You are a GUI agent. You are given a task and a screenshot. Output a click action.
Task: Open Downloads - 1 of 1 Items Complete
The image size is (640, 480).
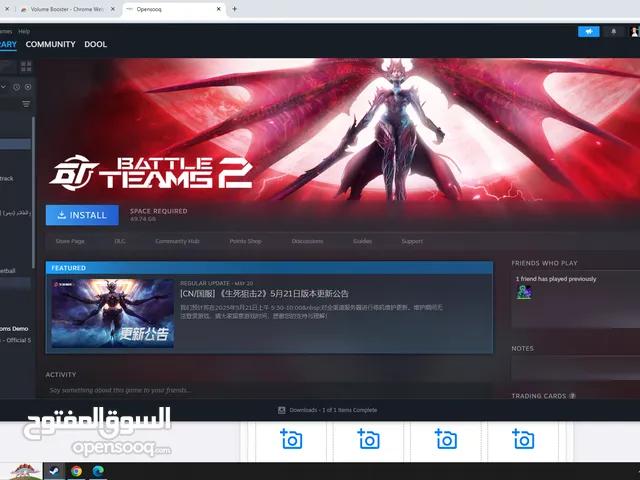333,410
